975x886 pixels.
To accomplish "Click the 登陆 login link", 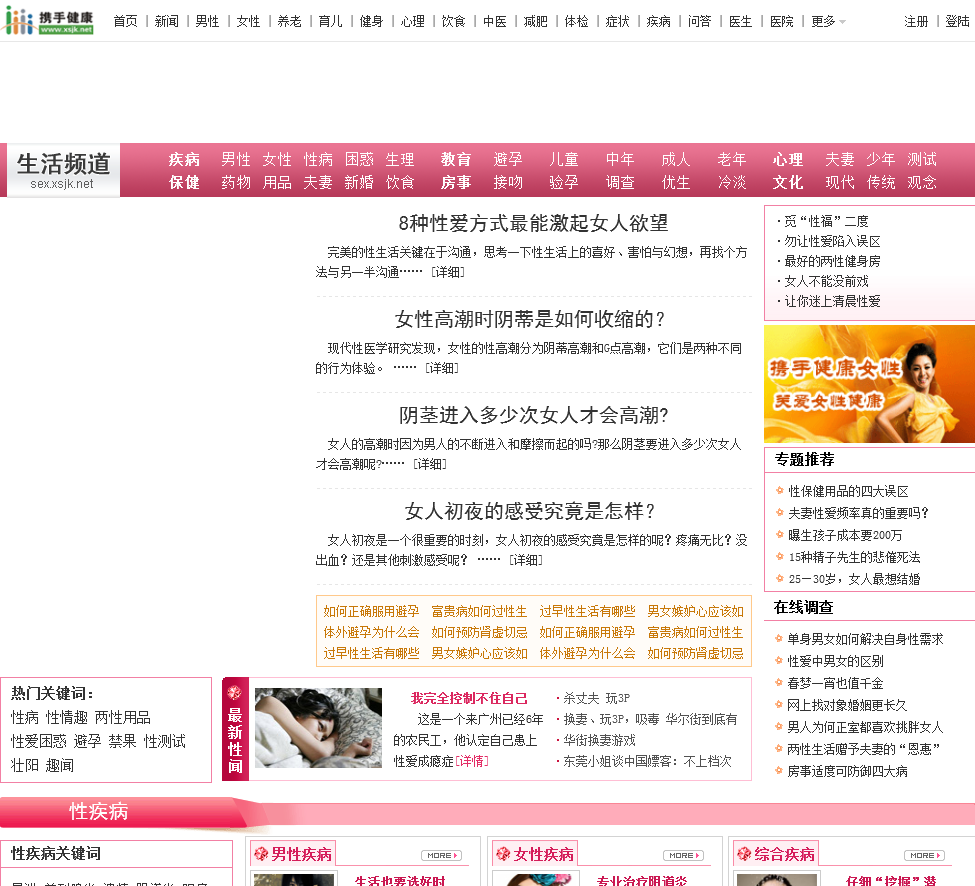I will pyautogui.click(x=957, y=22).
